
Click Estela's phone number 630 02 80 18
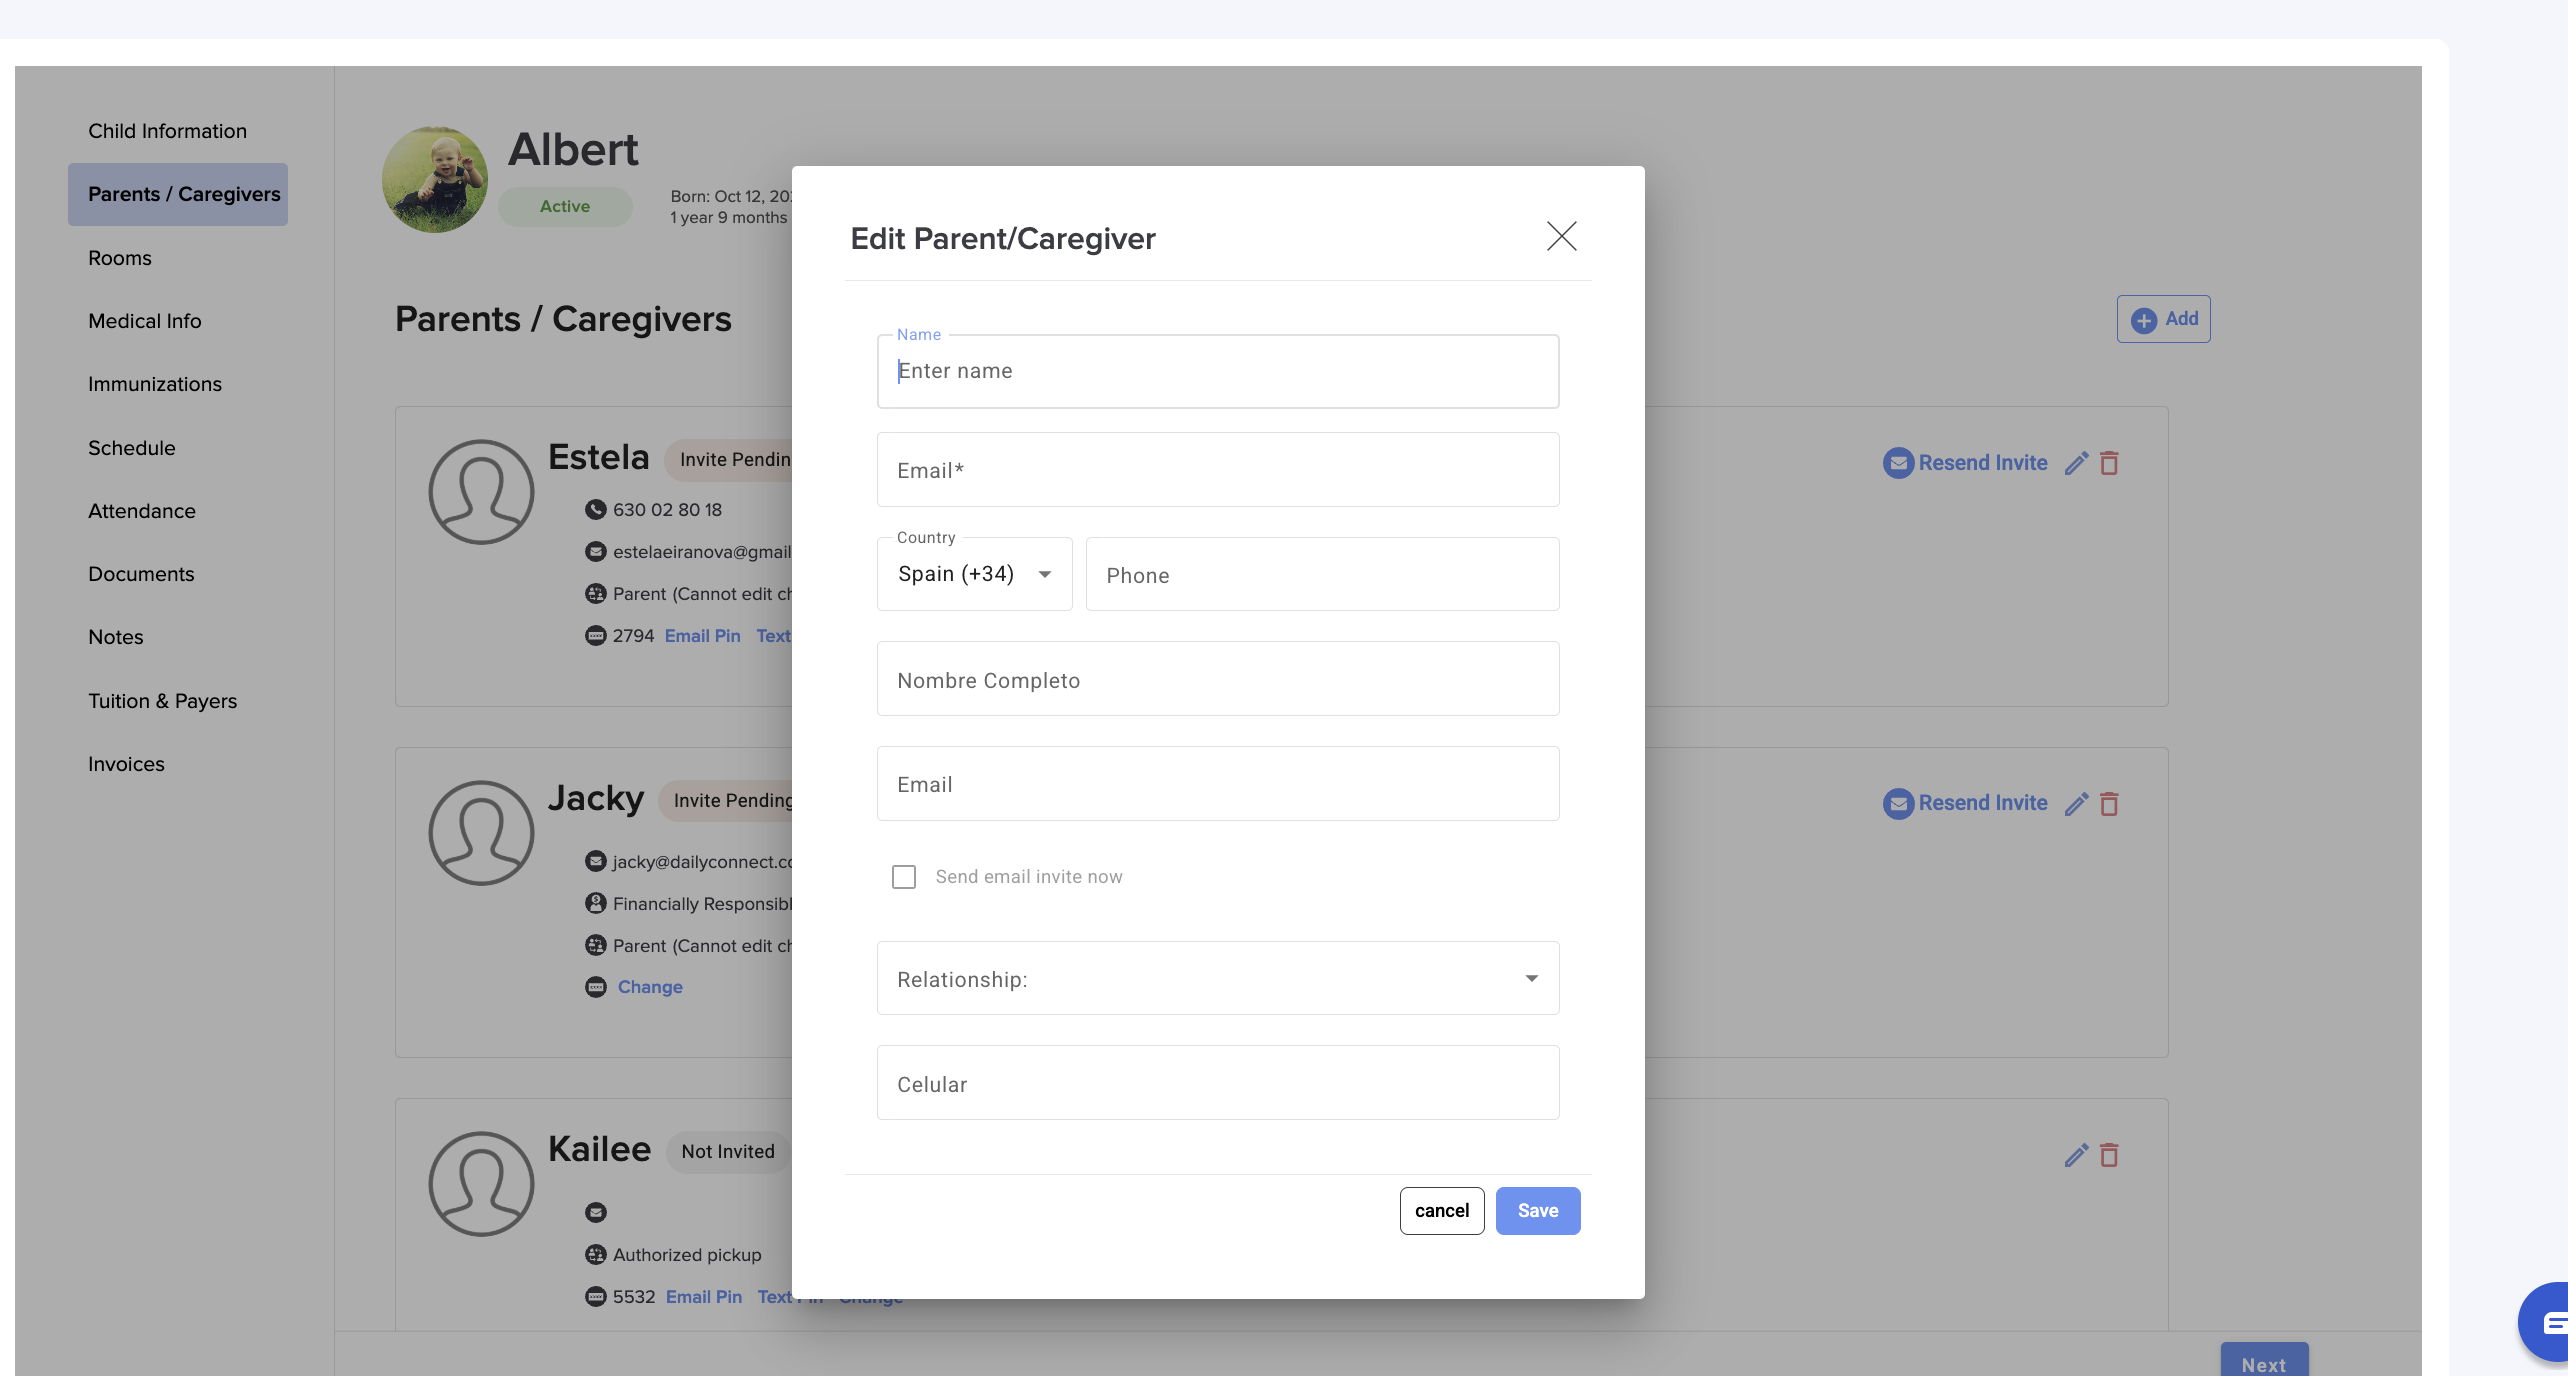(x=667, y=510)
